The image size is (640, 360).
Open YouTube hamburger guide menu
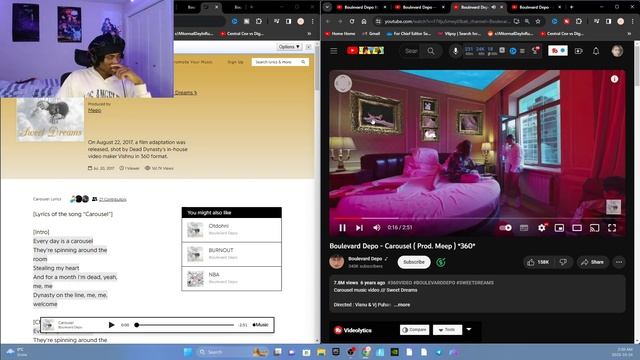click(334, 51)
